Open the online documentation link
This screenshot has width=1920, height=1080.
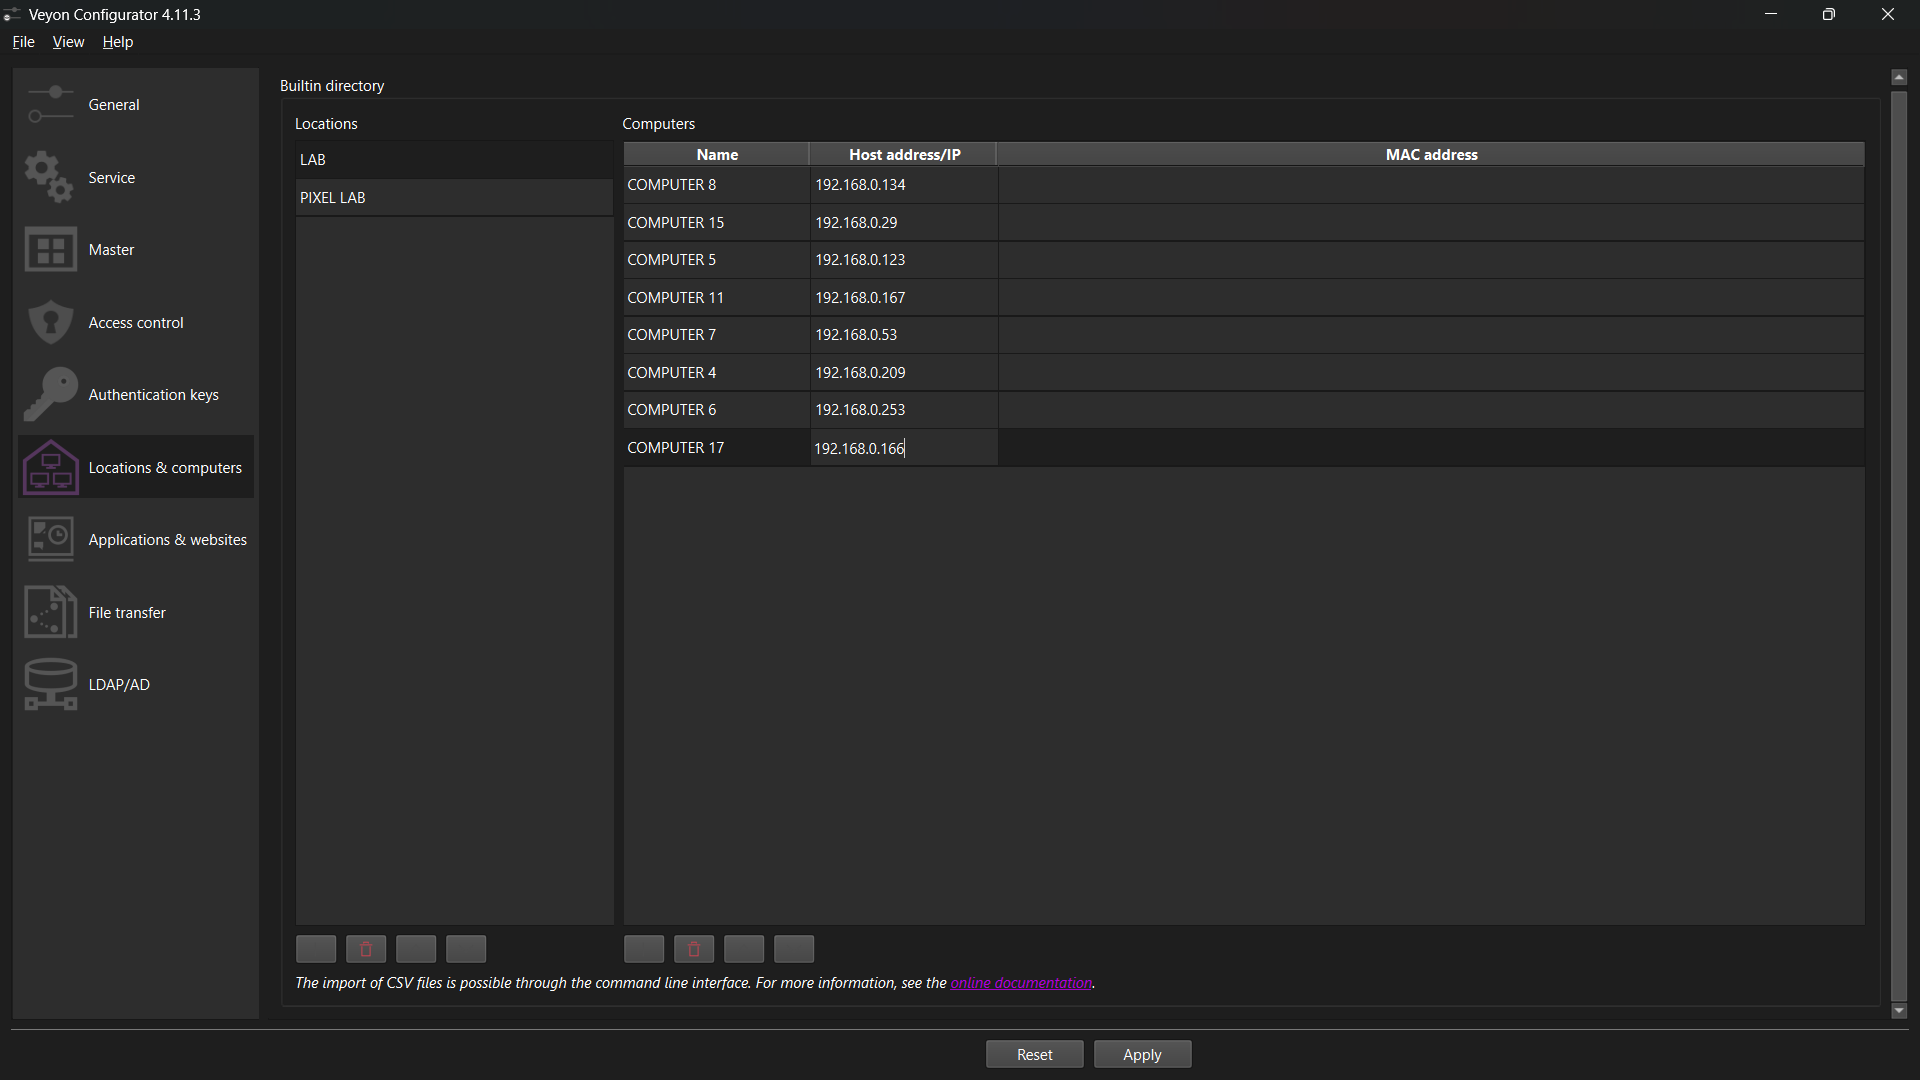click(x=1021, y=984)
